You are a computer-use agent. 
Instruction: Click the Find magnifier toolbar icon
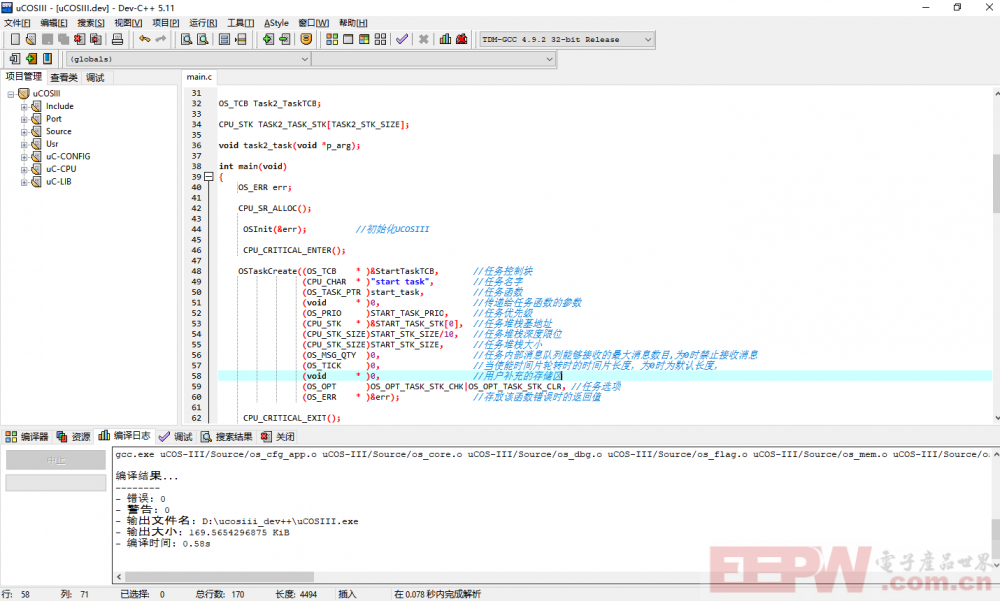(186, 40)
